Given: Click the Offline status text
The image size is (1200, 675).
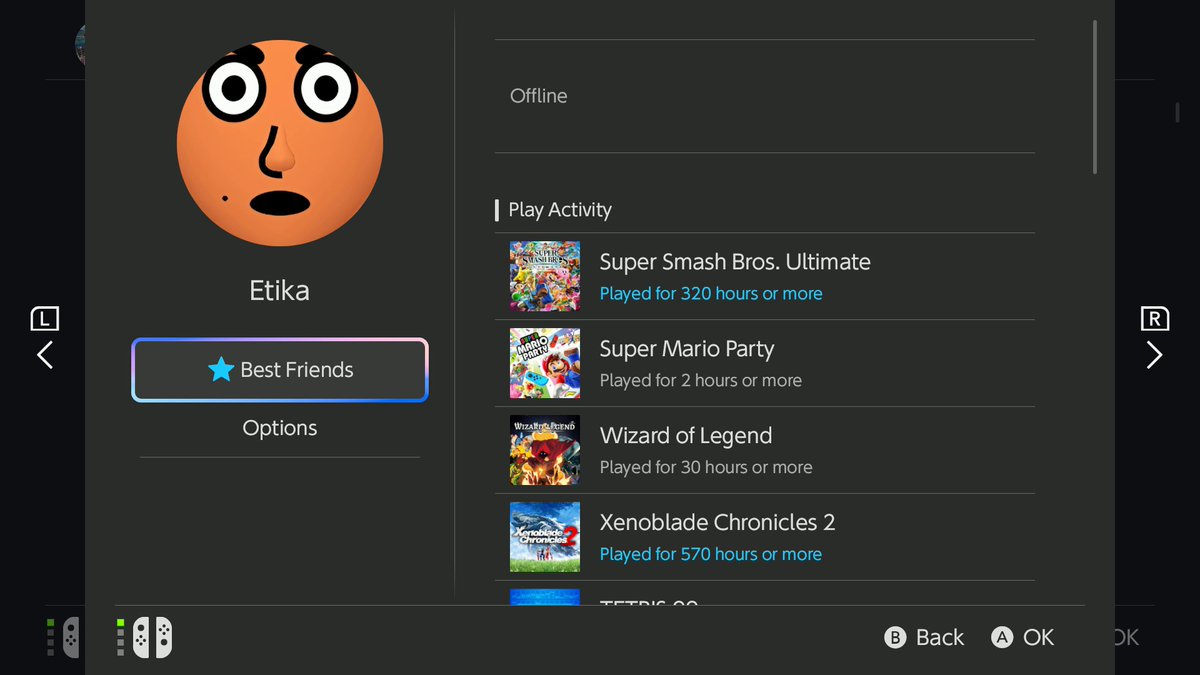Looking at the screenshot, I should tap(539, 96).
